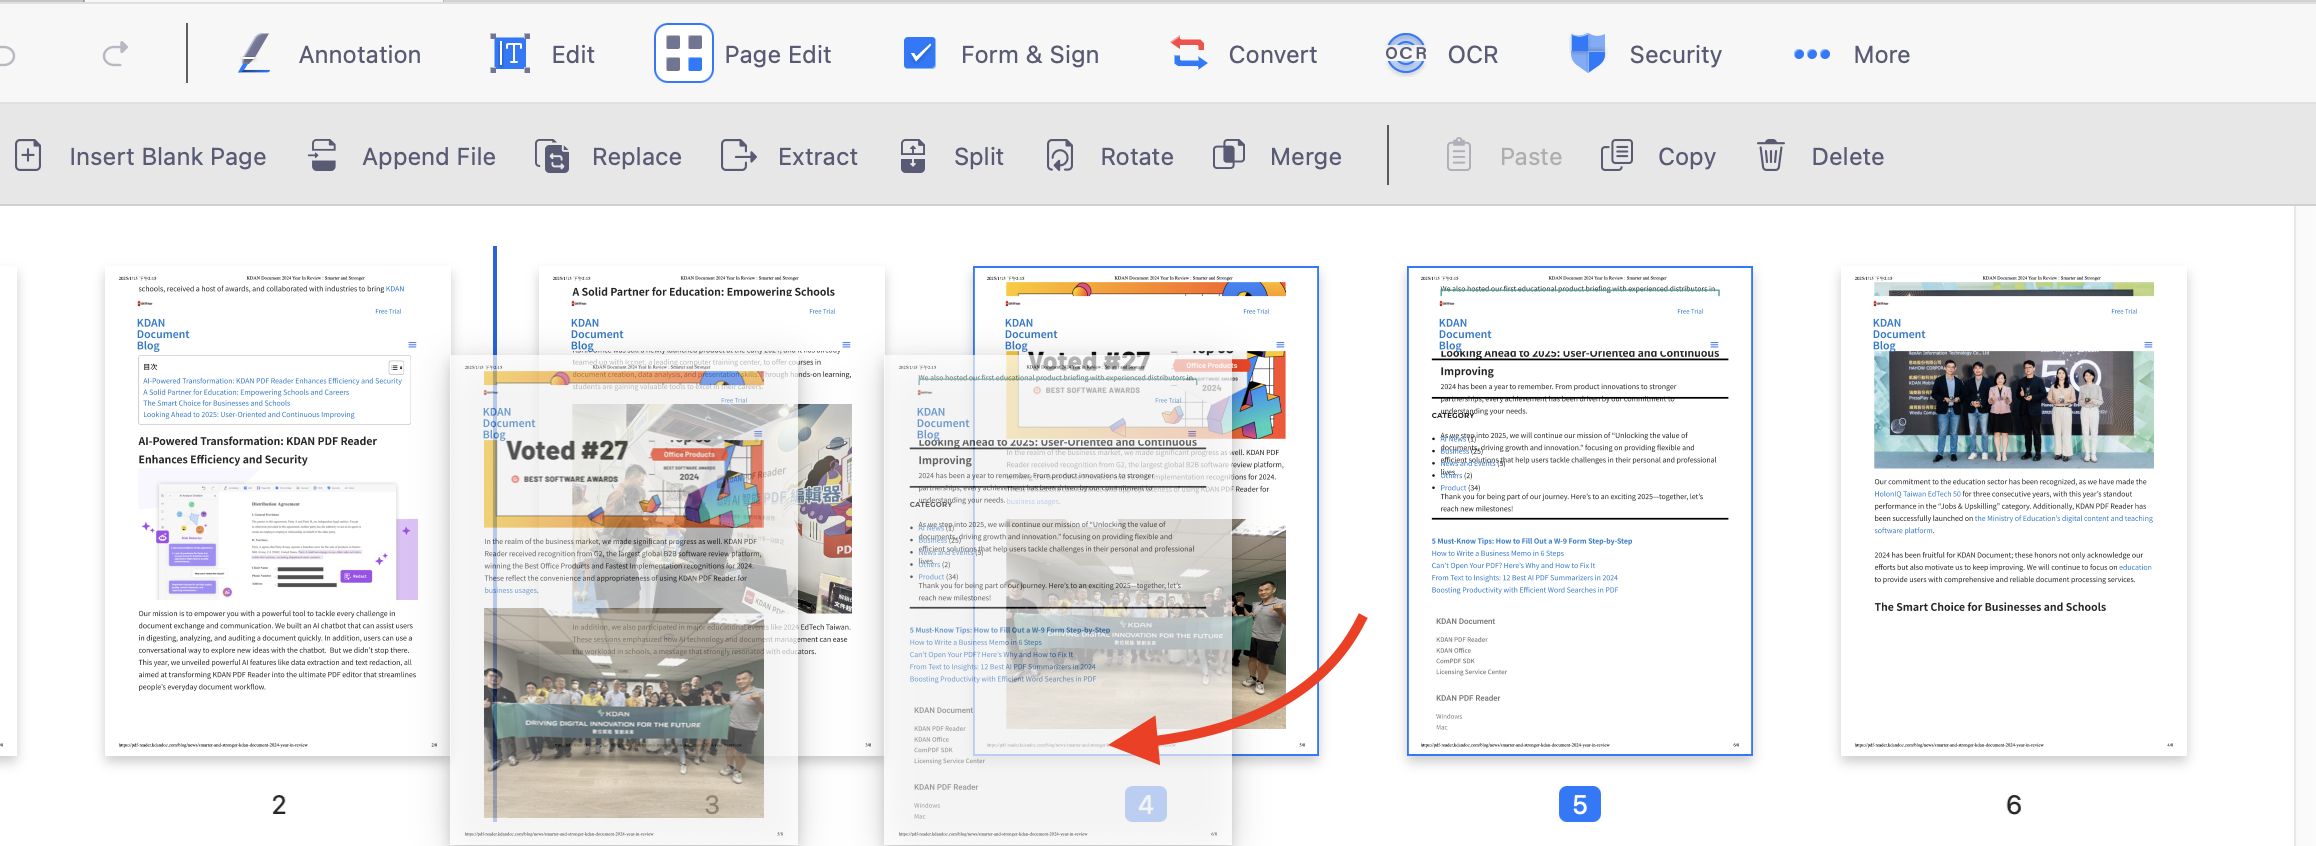Open the Annotation tab label
Image resolution: width=2316 pixels, height=846 pixels.
(360, 55)
